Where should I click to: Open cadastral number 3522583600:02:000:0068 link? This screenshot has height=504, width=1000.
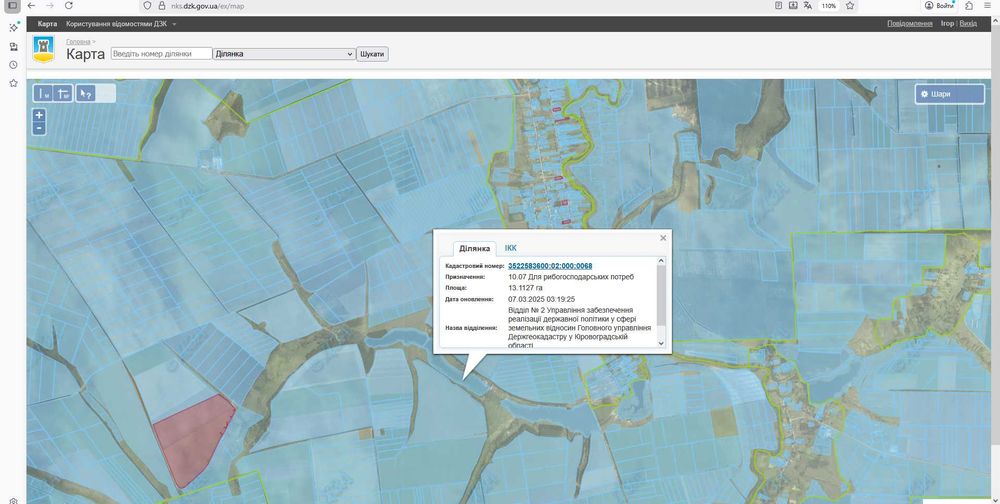[550, 266]
